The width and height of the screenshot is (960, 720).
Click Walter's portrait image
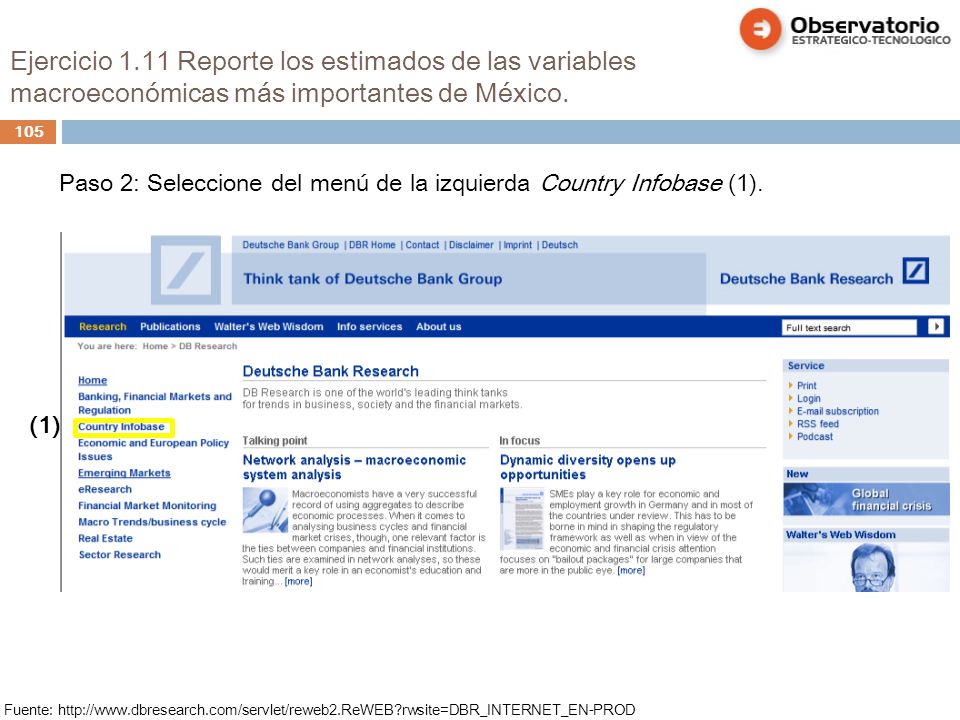[x=872, y=568]
